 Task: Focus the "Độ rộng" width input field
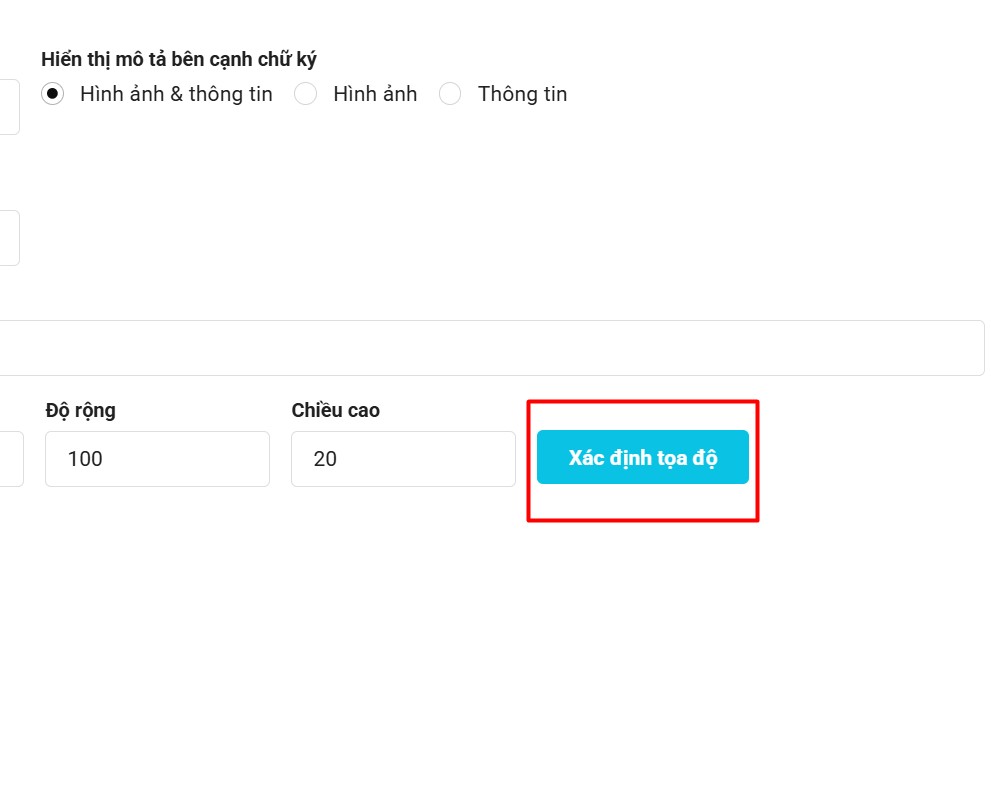point(157,459)
